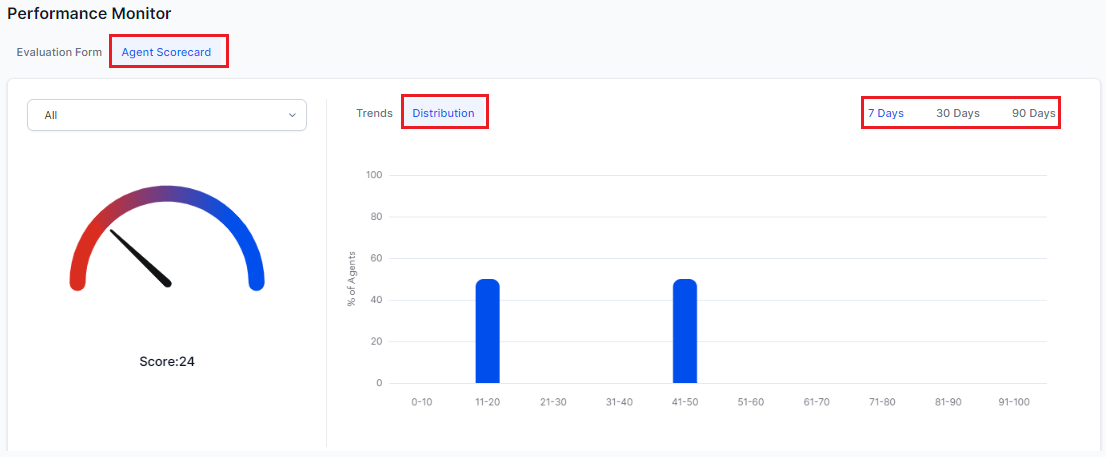Click the Performance Monitor heading

click(89, 14)
